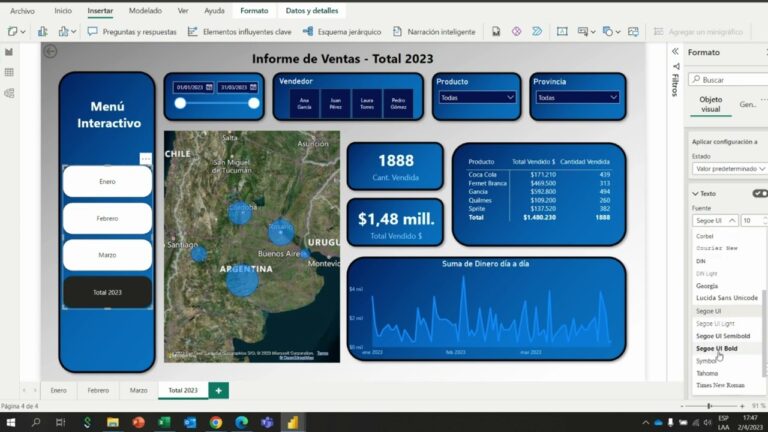
Task: Choose Tahoma font option
Action: (x=707, y=373)
